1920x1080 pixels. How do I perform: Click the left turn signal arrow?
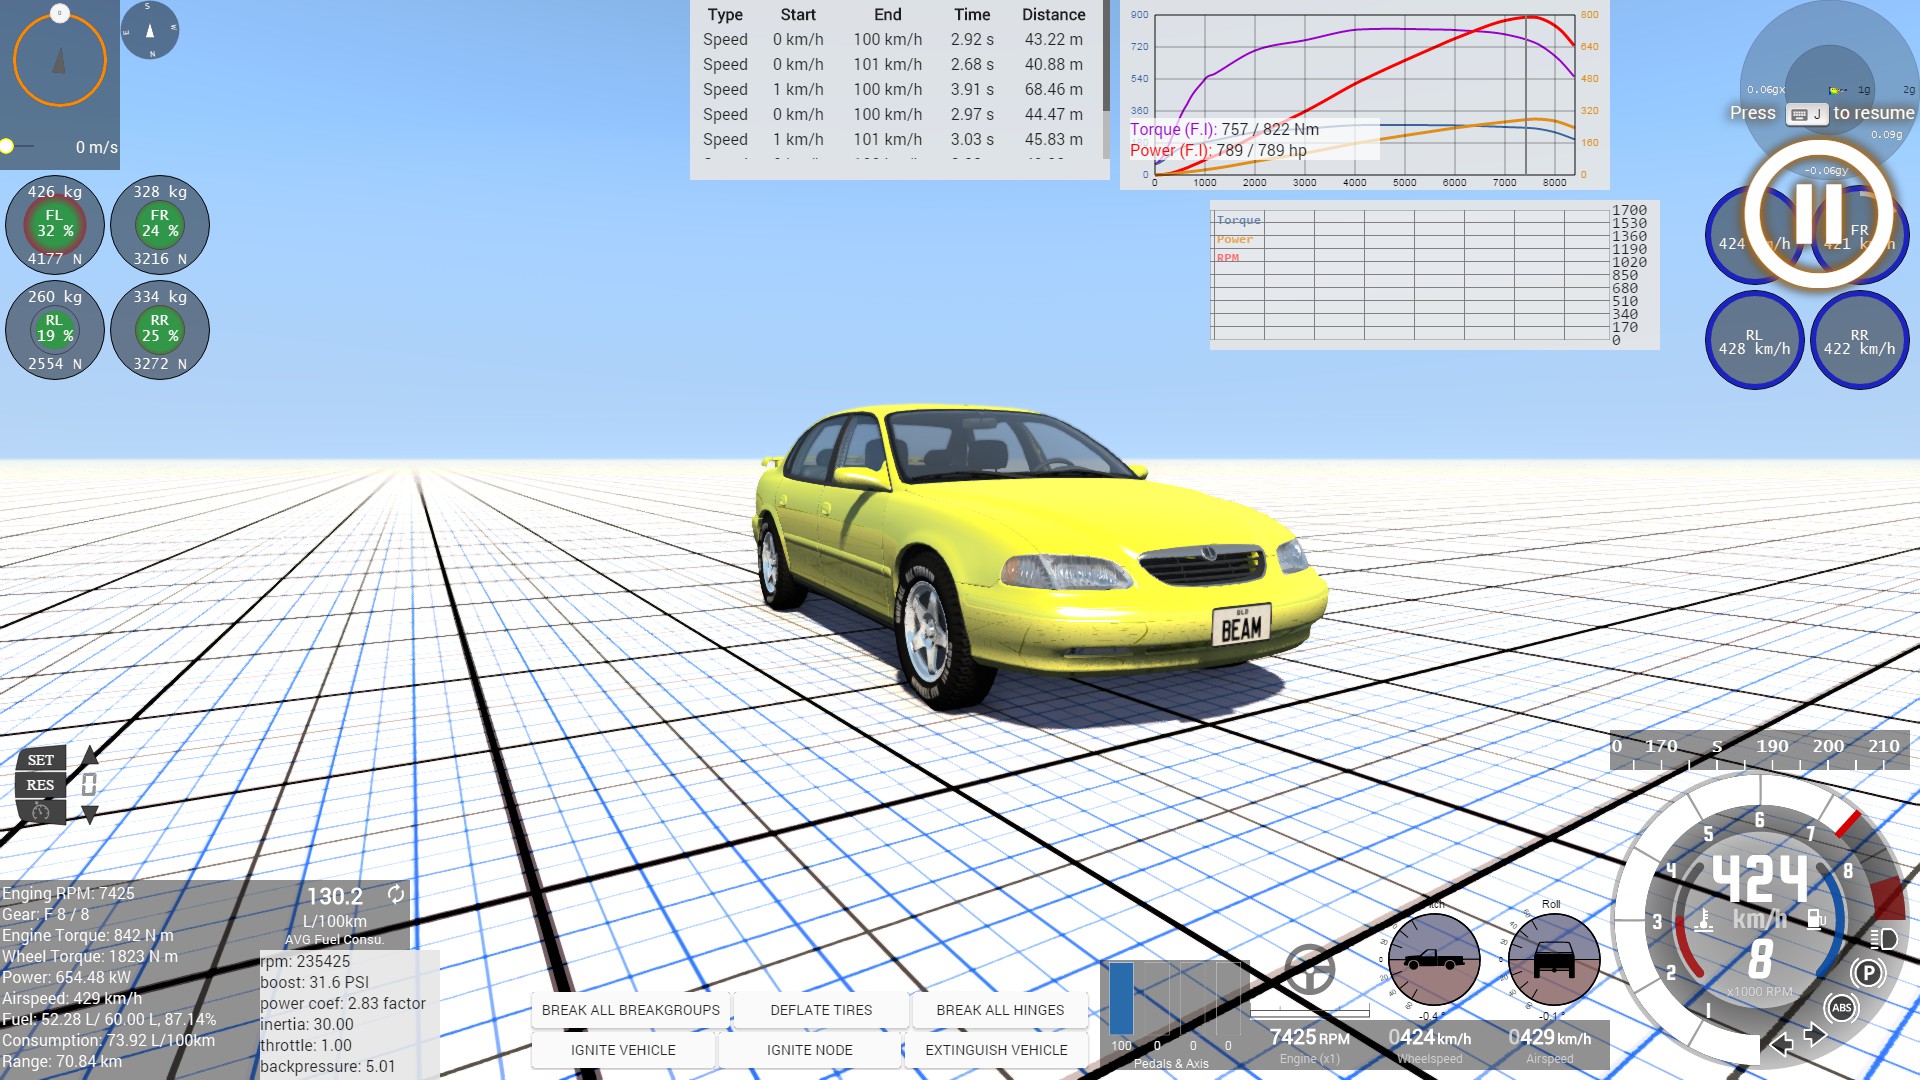(x=1781, y=1044)
